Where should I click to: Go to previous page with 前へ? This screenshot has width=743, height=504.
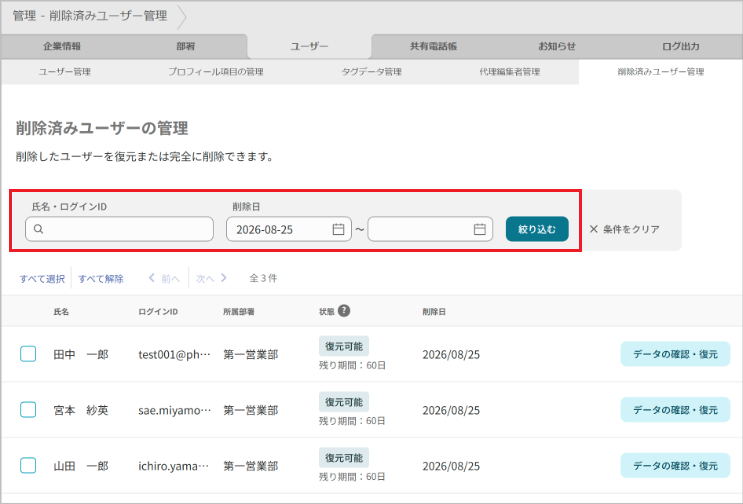click(171, 279)
